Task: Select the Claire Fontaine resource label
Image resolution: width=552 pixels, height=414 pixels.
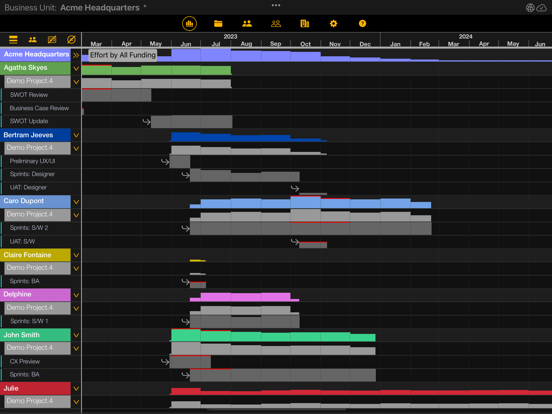Action: point(35,255)
